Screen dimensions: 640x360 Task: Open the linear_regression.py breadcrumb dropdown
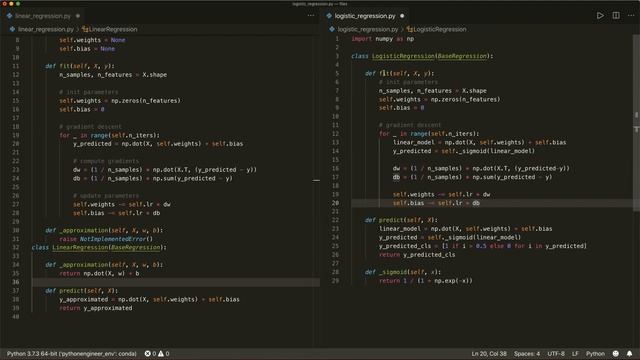point(46,29)
